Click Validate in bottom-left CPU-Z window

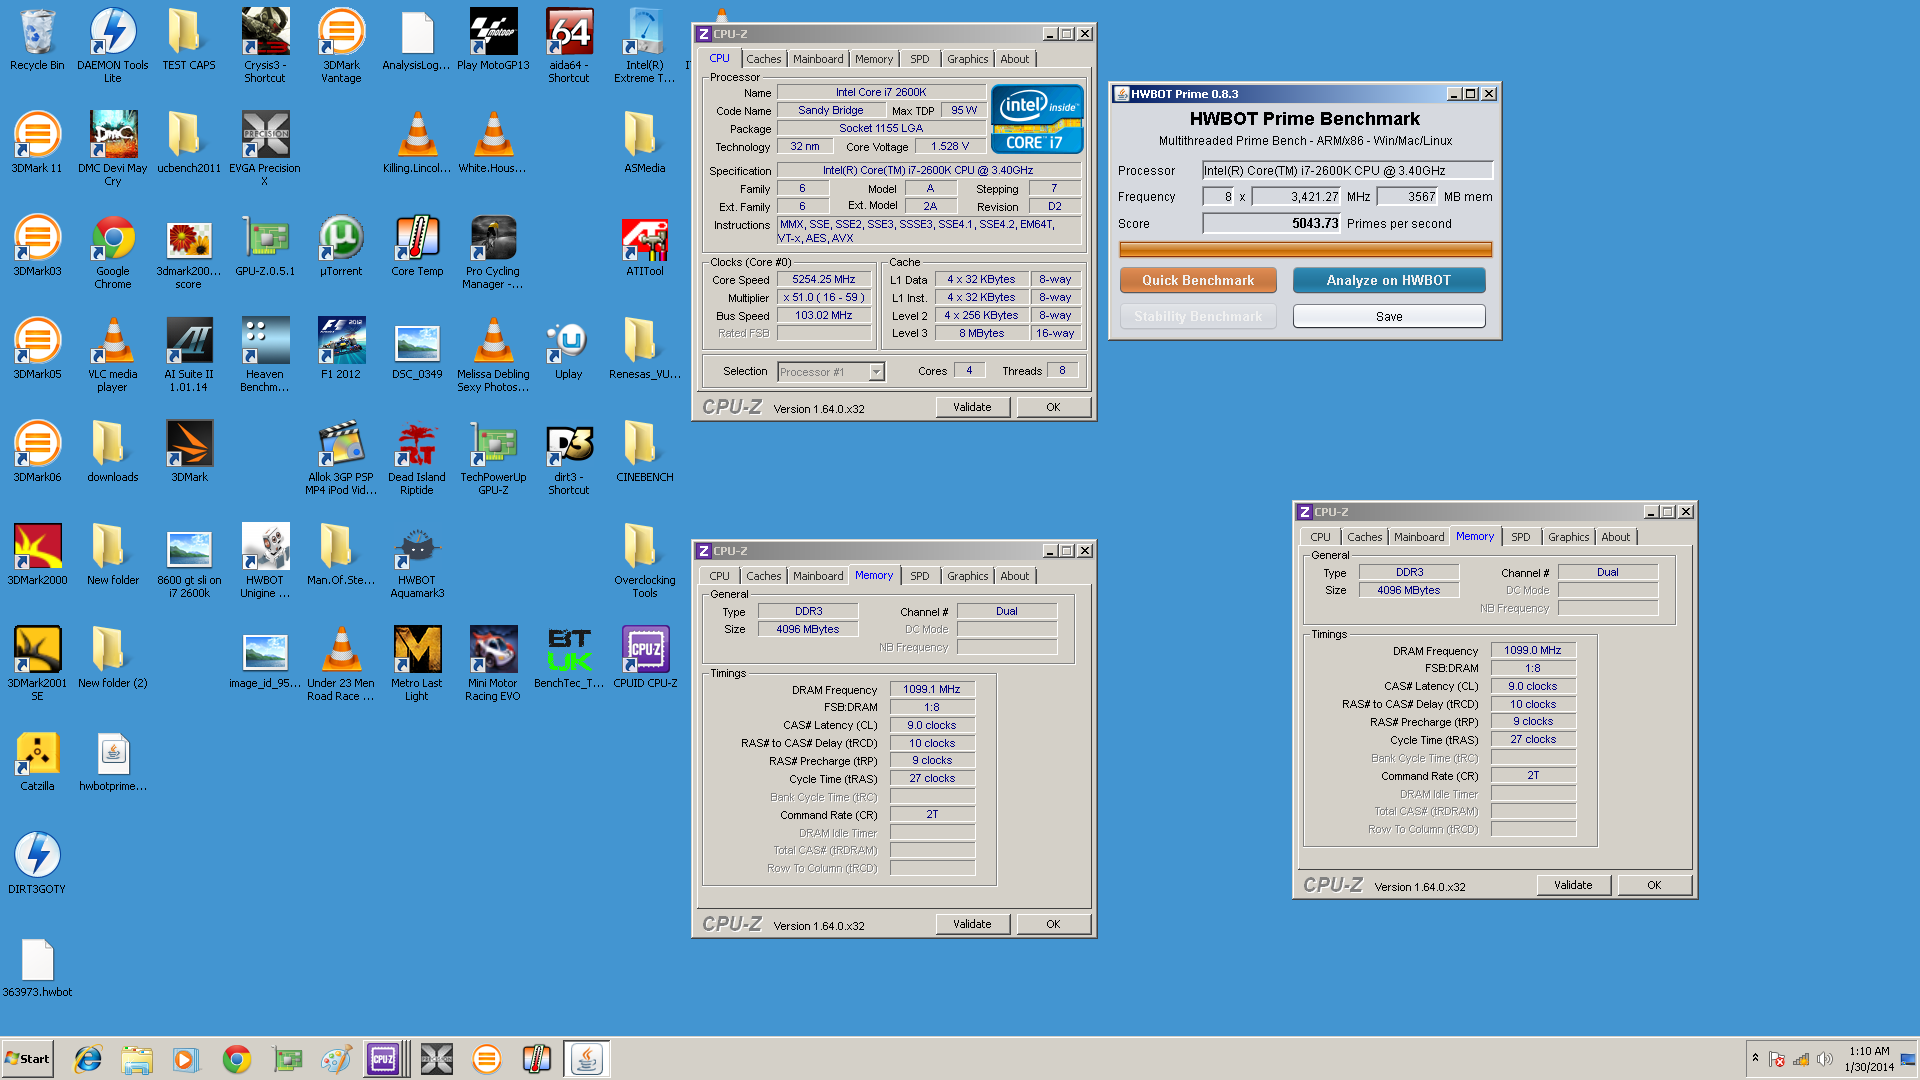[972, 924]
